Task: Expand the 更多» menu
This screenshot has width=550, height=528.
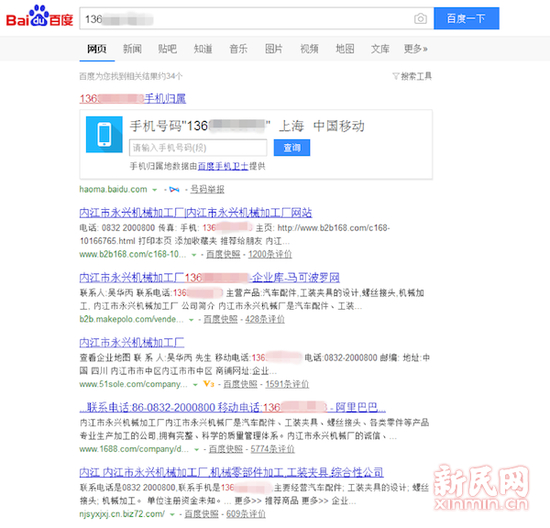Action: (416, 49)
